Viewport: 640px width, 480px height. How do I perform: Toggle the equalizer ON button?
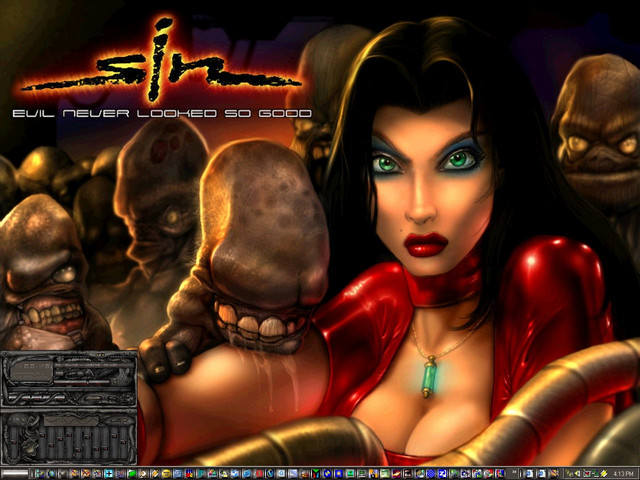[15, 420]
